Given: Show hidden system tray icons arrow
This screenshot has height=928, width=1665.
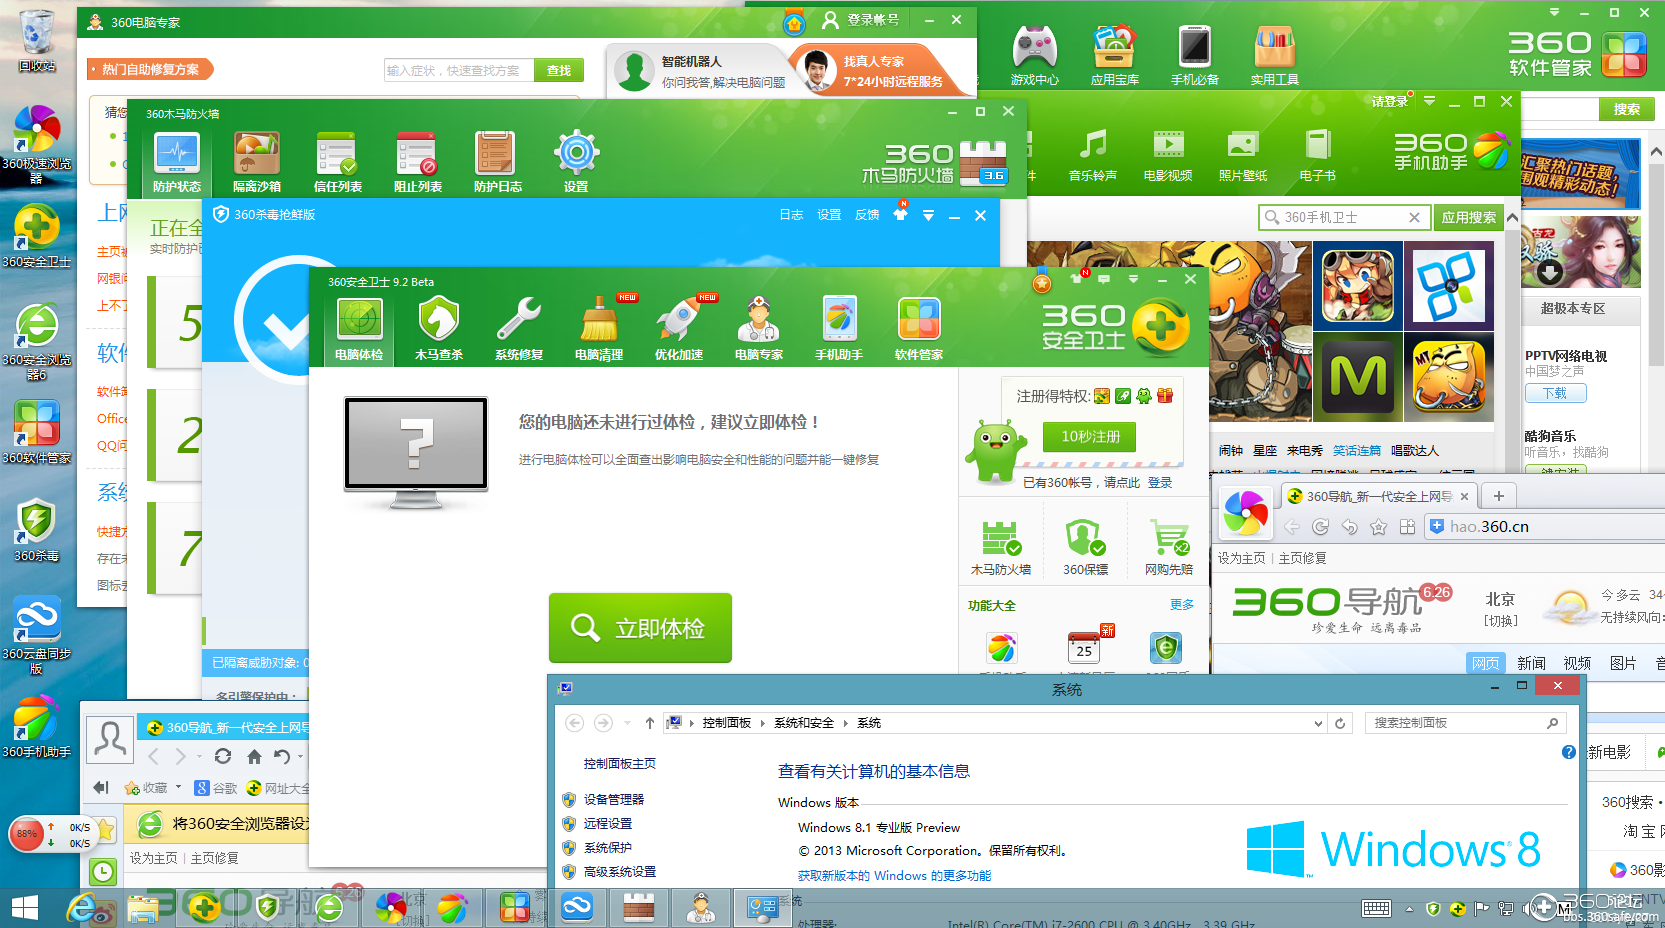Looking at the screenshot, I should pyautogui.click(x=1409, y=908).
